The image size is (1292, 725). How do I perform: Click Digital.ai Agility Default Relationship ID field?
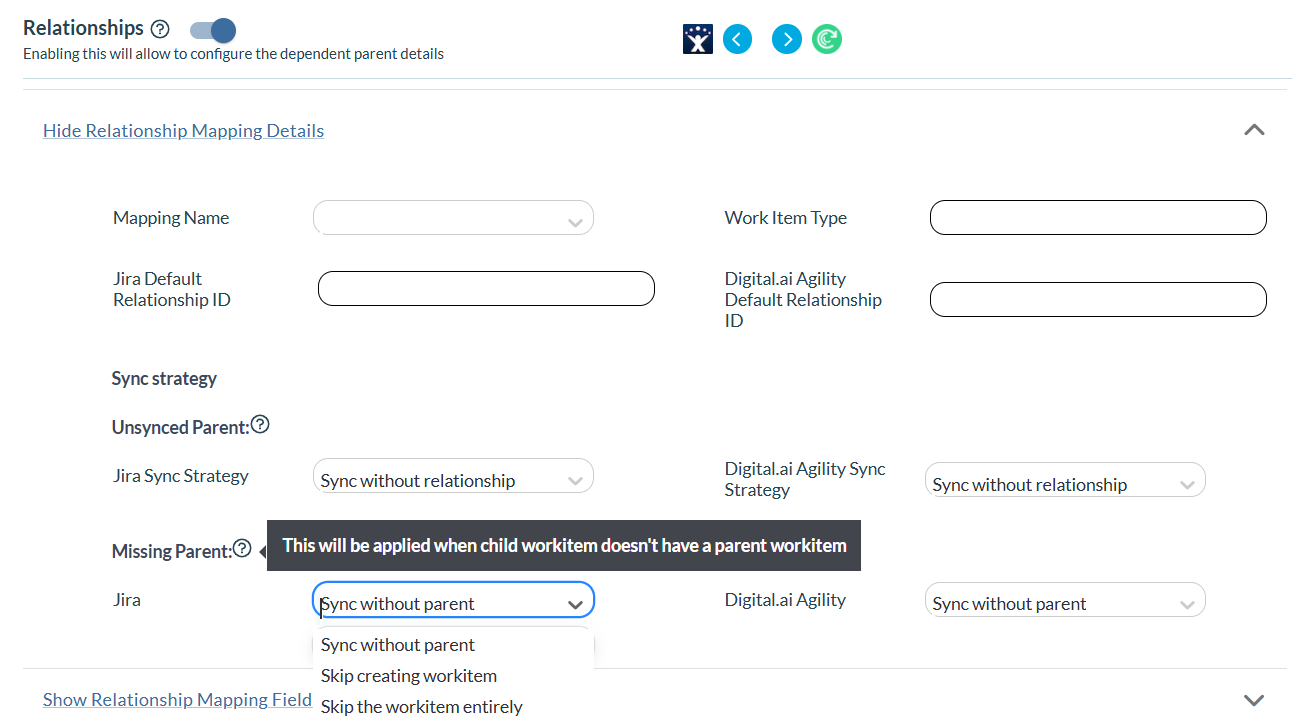(x=1098, y=300)
